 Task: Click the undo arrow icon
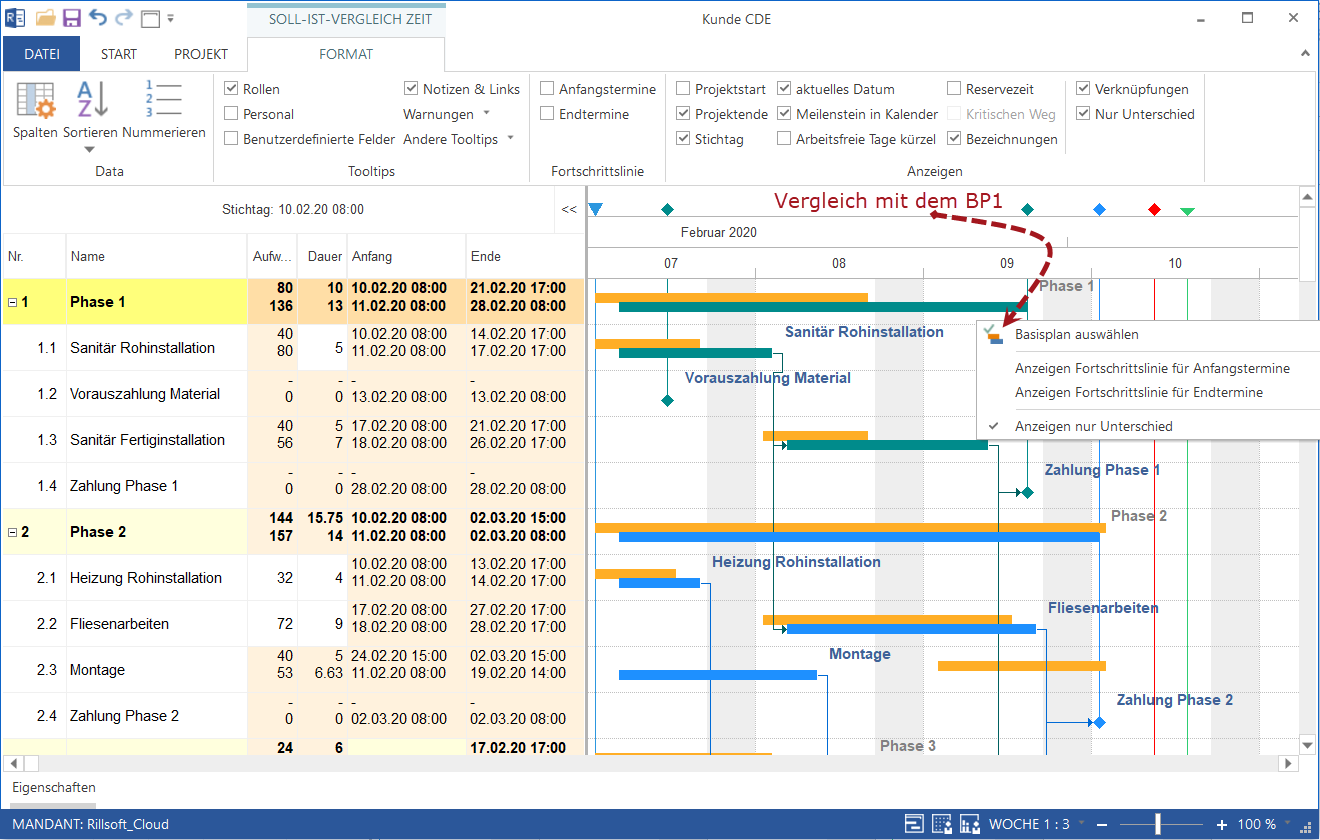click(97, 18)
